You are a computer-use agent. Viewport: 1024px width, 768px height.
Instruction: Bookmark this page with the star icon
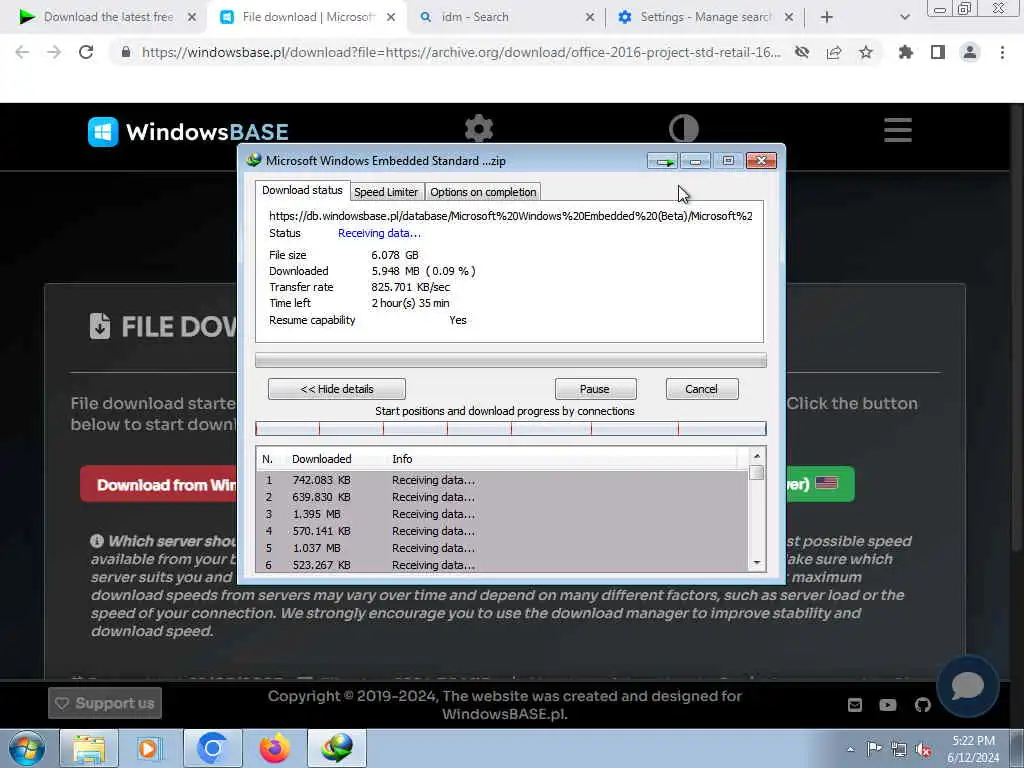pyautogui.click(x=866, y=52)
